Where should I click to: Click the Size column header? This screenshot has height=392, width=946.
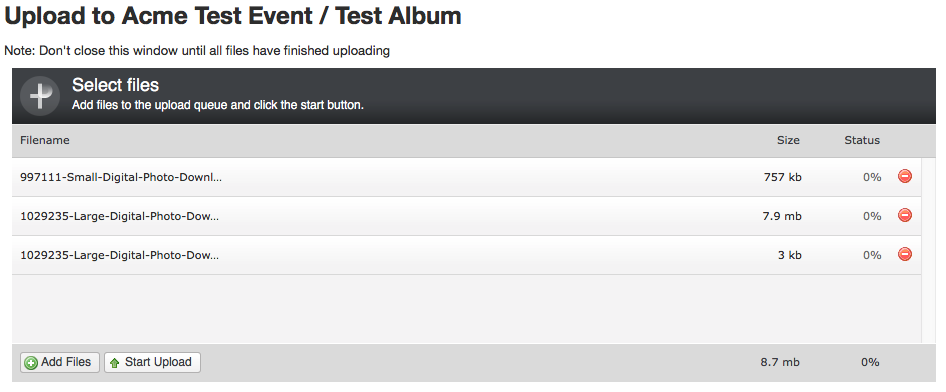pyautogui.click(x=788, y=140)
